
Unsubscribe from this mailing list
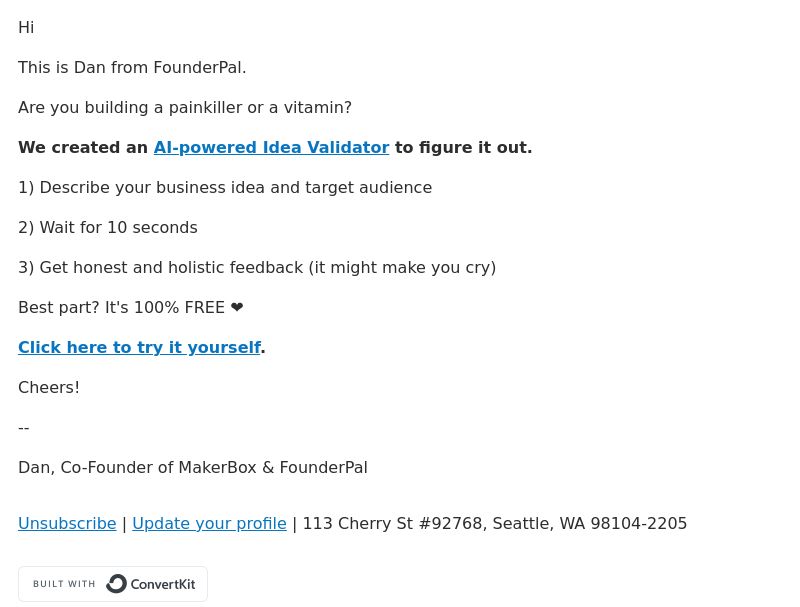point(67,523)
